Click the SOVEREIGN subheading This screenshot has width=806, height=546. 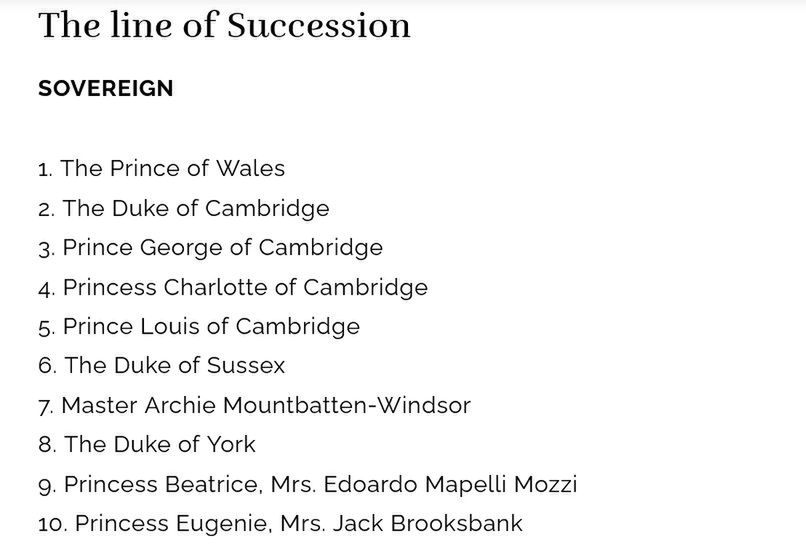point(105,88)
